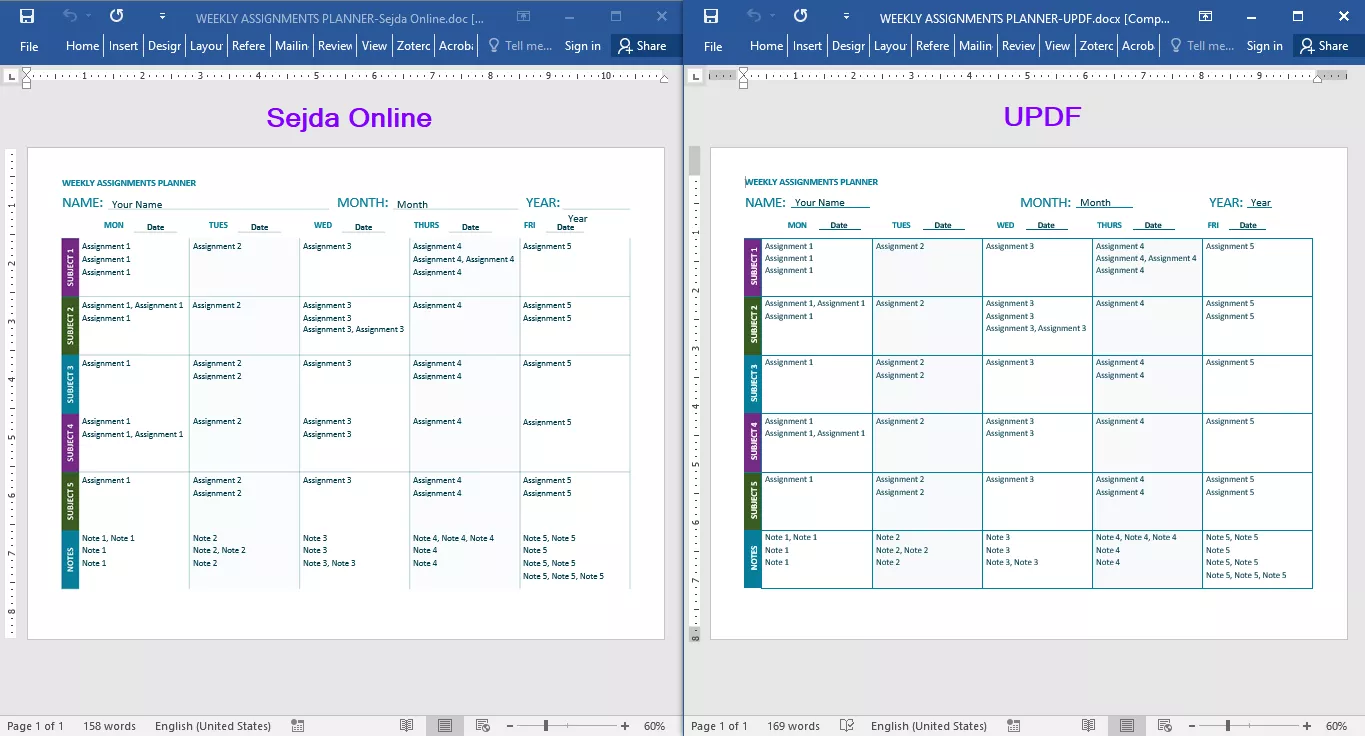This screenshot has width=1365, height=736.
Task: Switch to Layout tab in UPDF window
Action: pyautogui.click(x=890, y=46)
